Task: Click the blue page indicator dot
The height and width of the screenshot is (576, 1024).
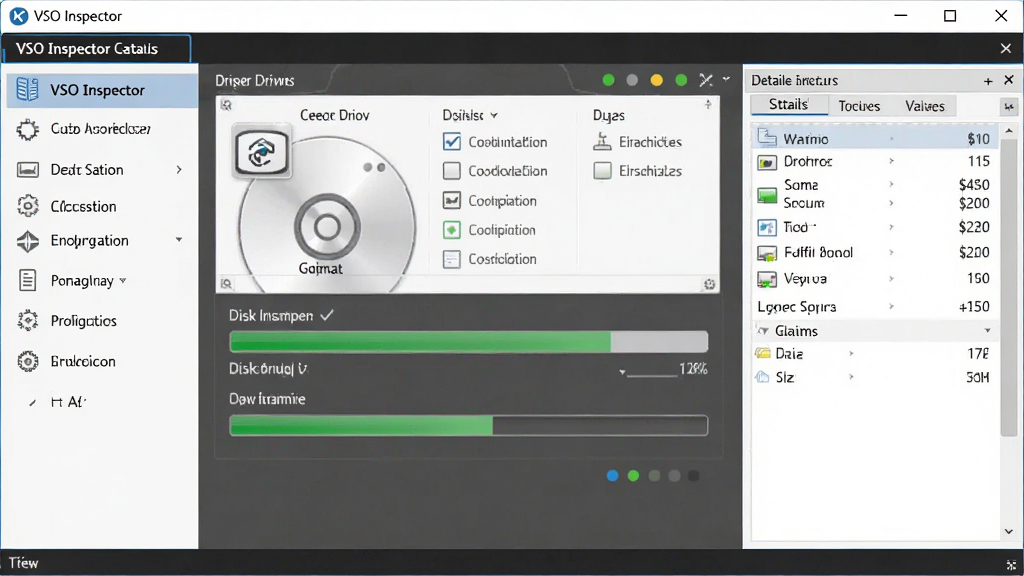Action: click(x=613, y=475)
